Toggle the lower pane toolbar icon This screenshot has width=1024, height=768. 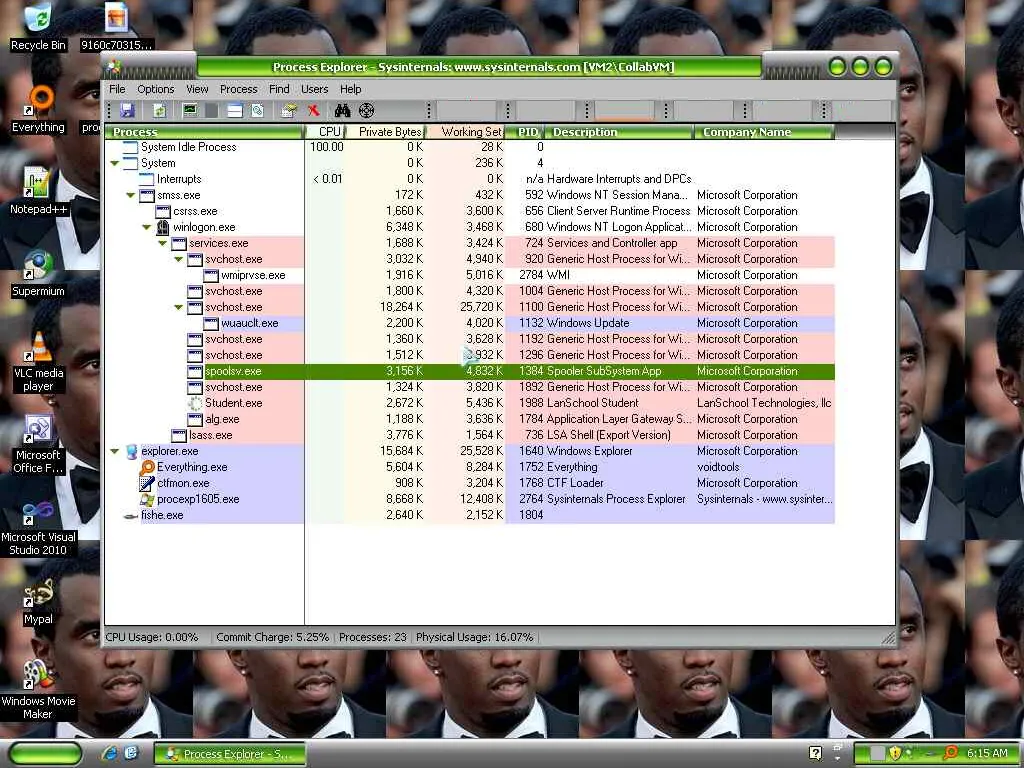(x=234, y=110)
